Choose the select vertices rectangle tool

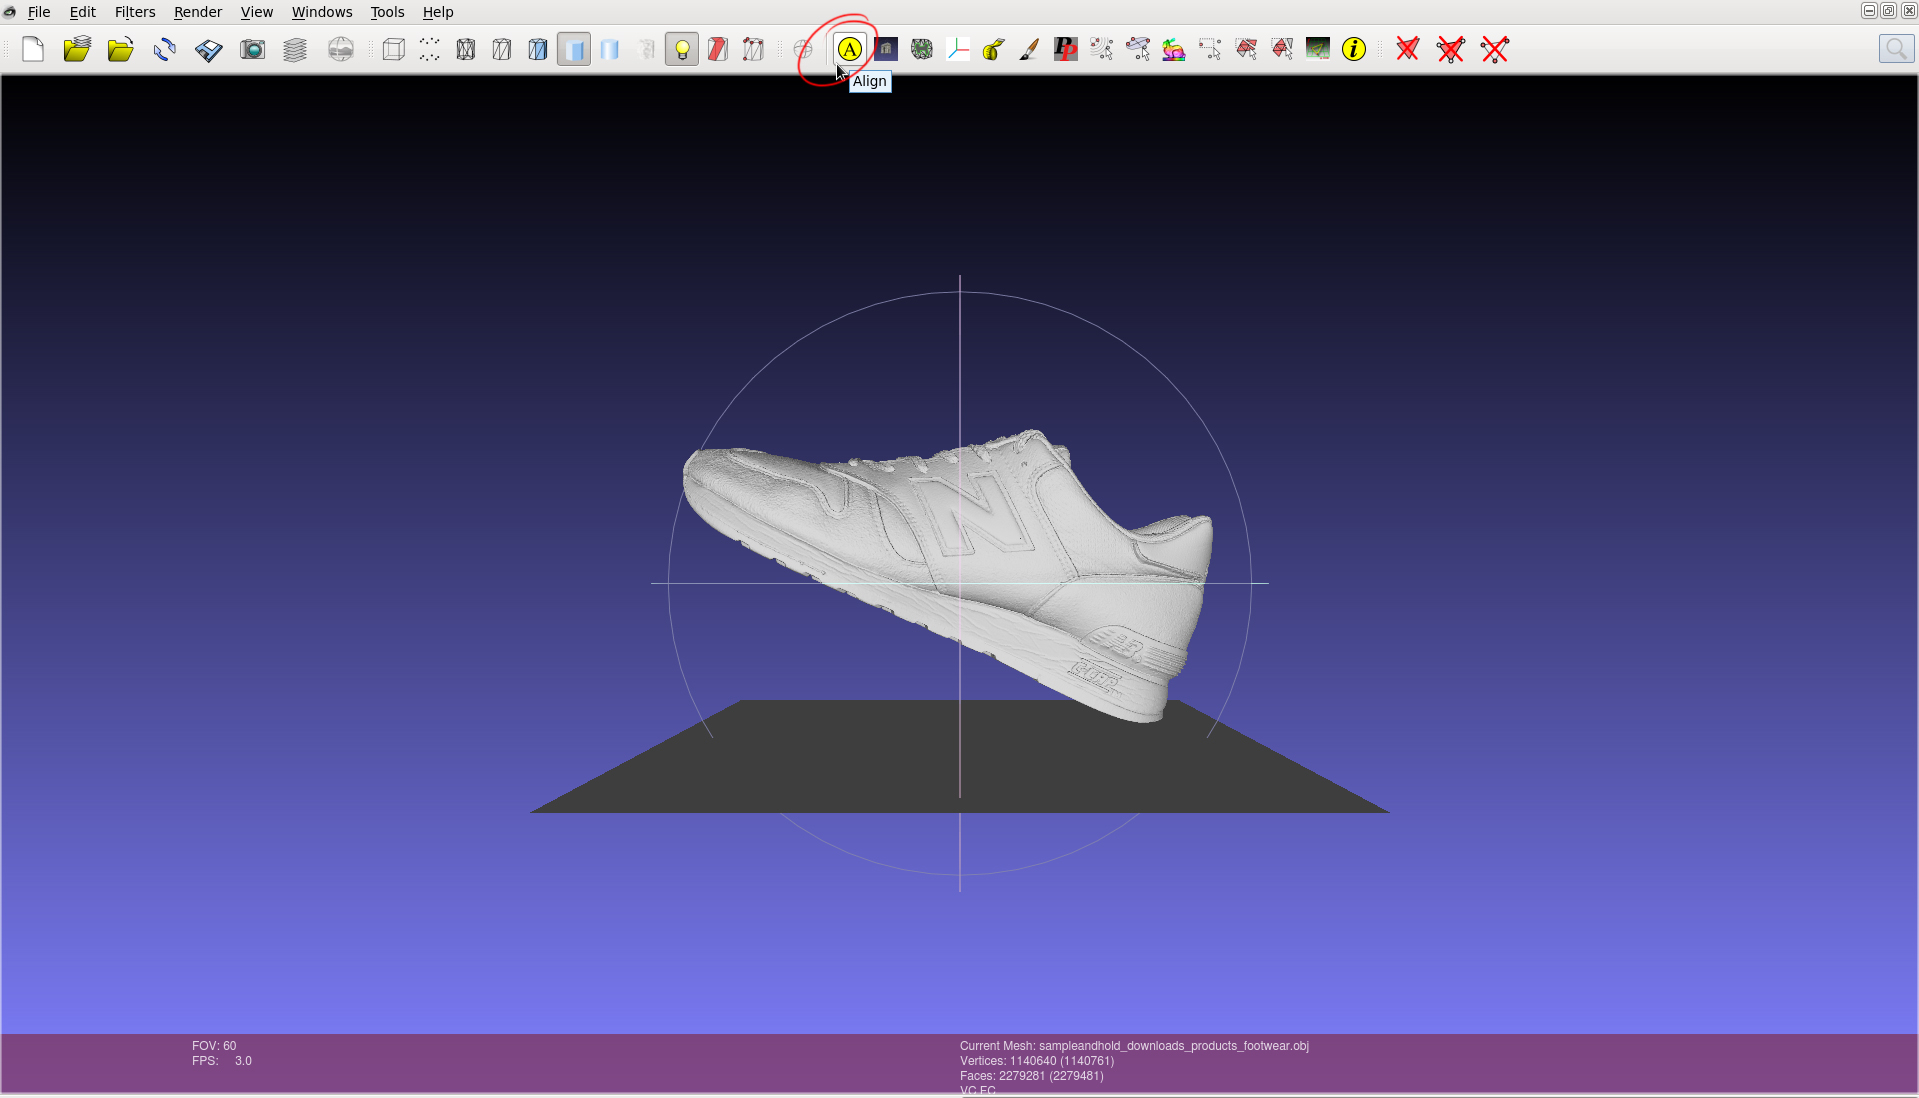coord(1210,49)
